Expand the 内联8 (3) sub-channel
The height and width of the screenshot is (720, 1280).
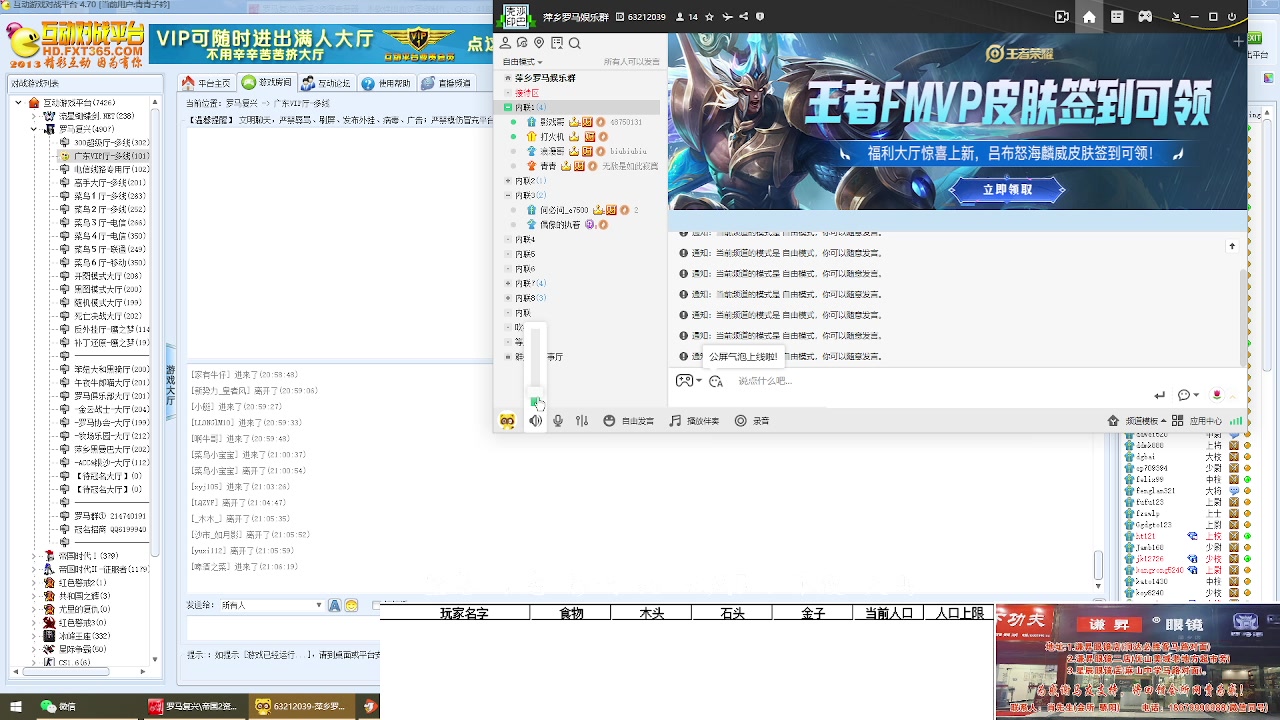pos(508,298)
